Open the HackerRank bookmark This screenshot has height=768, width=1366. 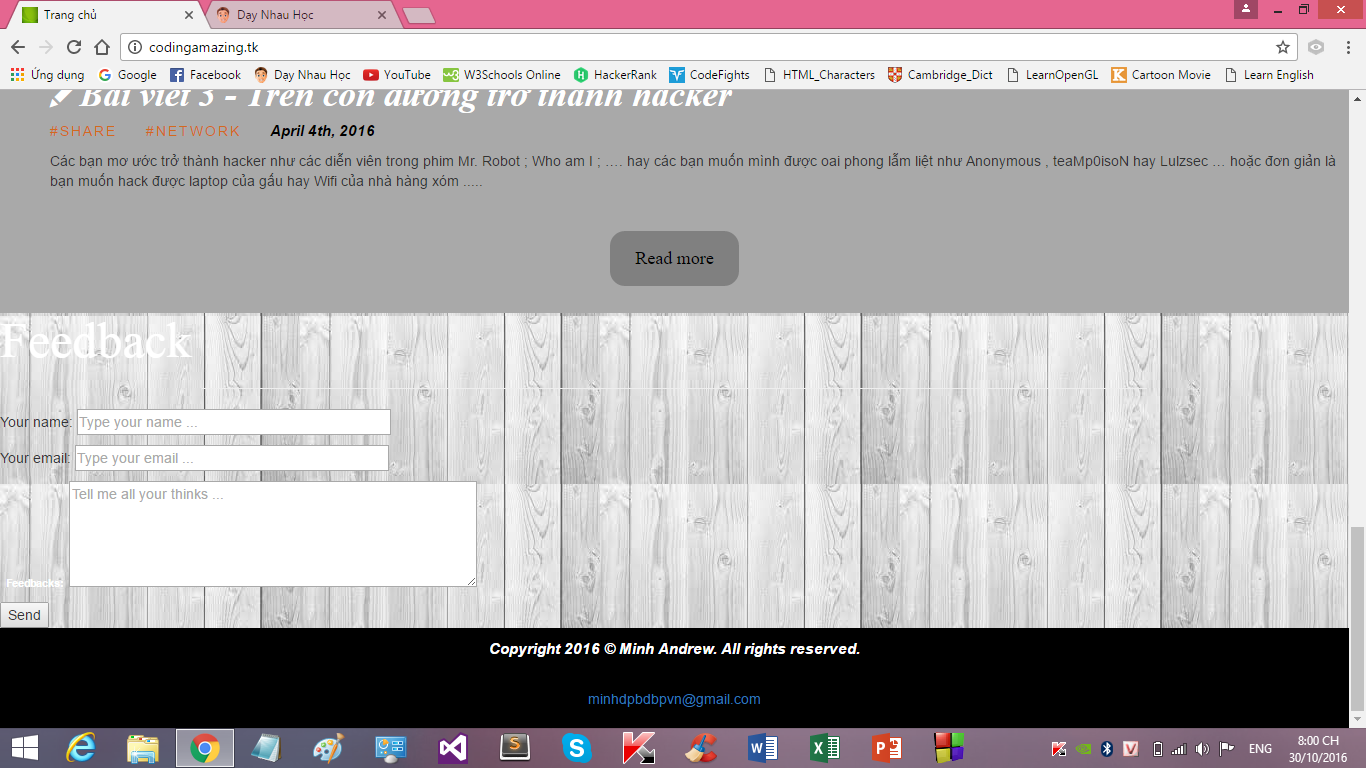(x=615, y=75)
